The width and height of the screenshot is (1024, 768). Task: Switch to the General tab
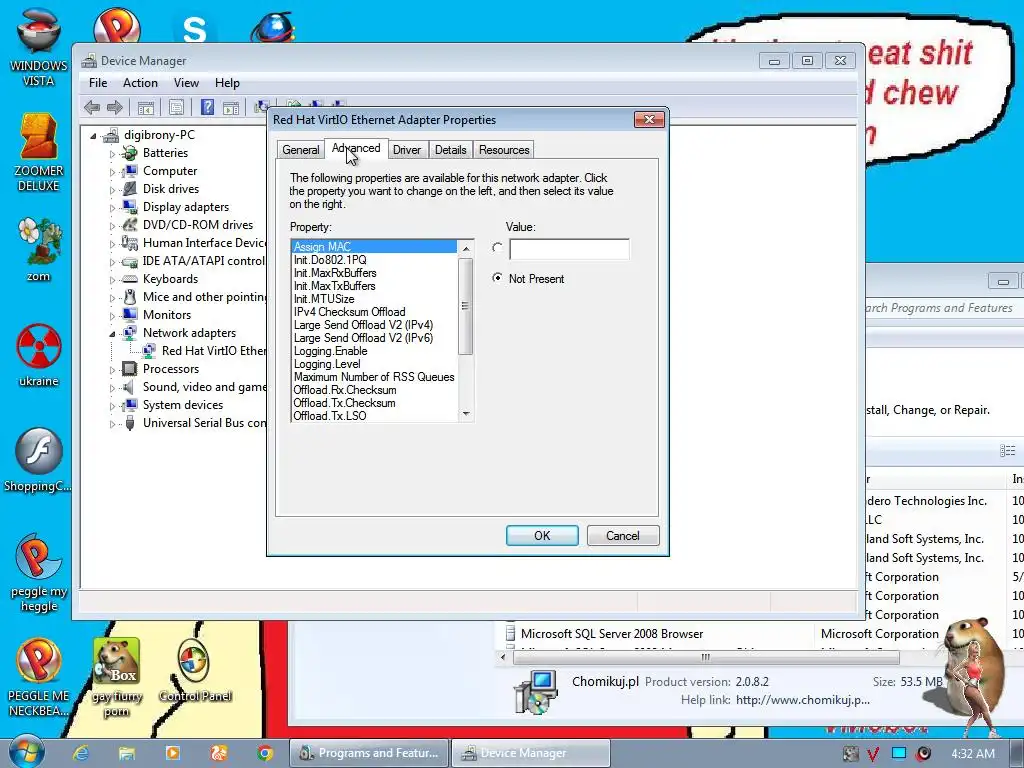click(300, 150)
